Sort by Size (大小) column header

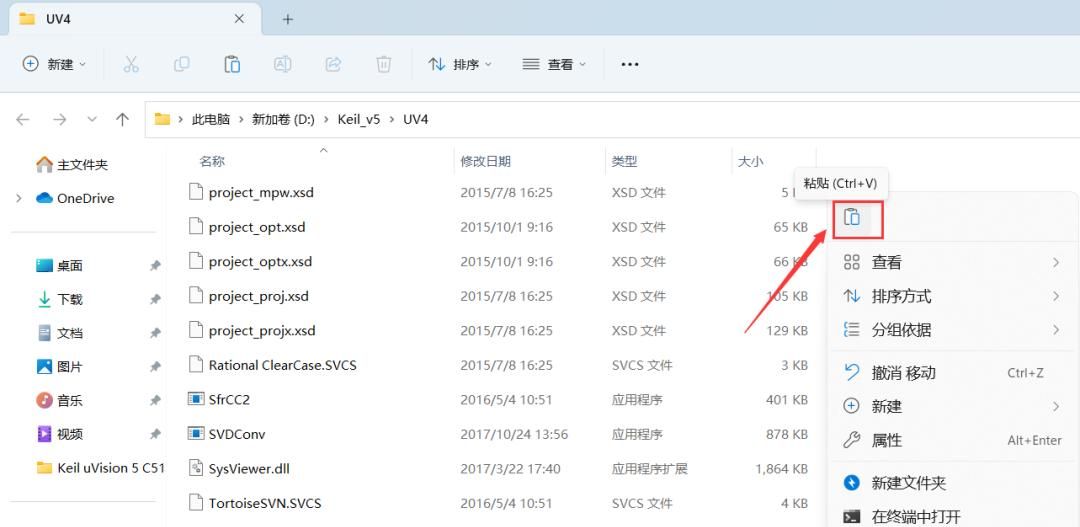pyautogui.click(x=751, y=161)
